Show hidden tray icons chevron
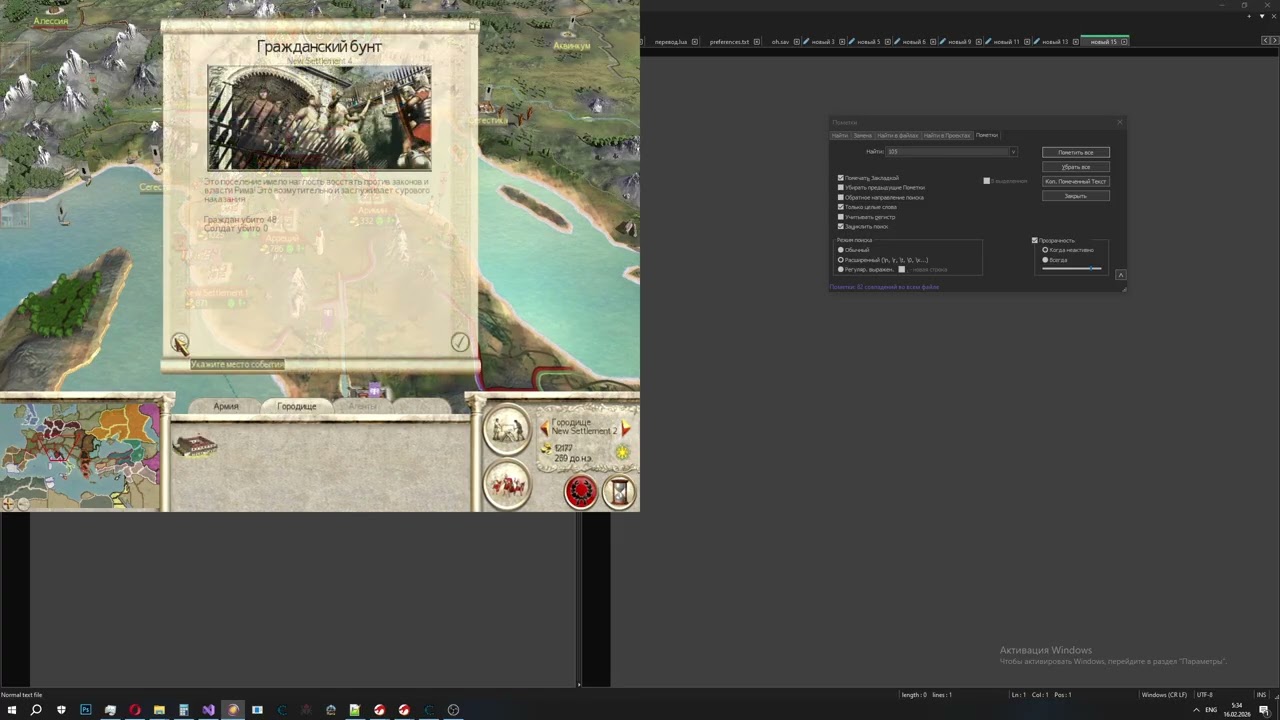The height and width of the screenshot is (720, 1280). [1196, 710]
